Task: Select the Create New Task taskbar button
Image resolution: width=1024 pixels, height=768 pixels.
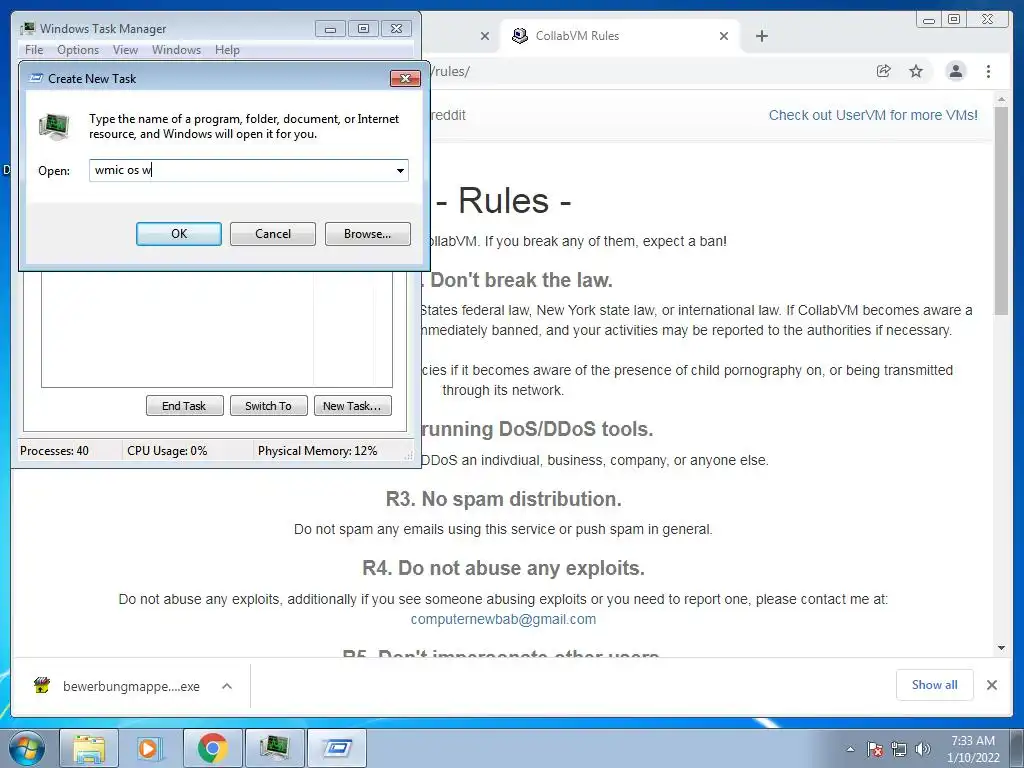Action: [x=336, y=748]
